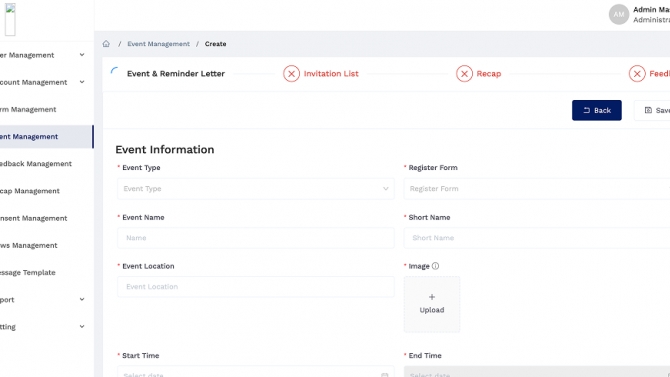670x377 pixels.
Task: Click the home breadcrumb icon
Action: click(x=106, y=44)
